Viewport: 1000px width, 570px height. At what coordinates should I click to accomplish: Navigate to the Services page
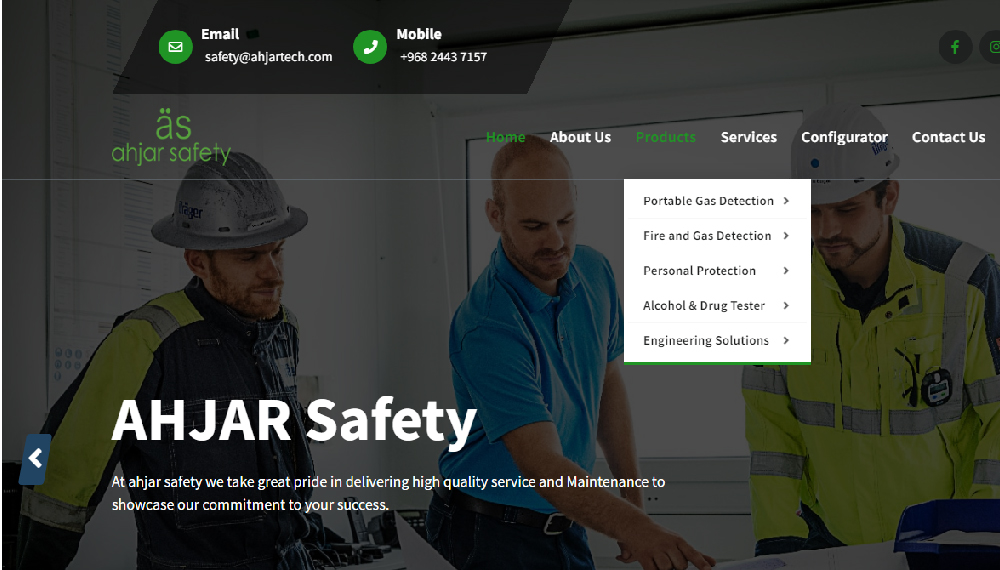tap(748, 137)
